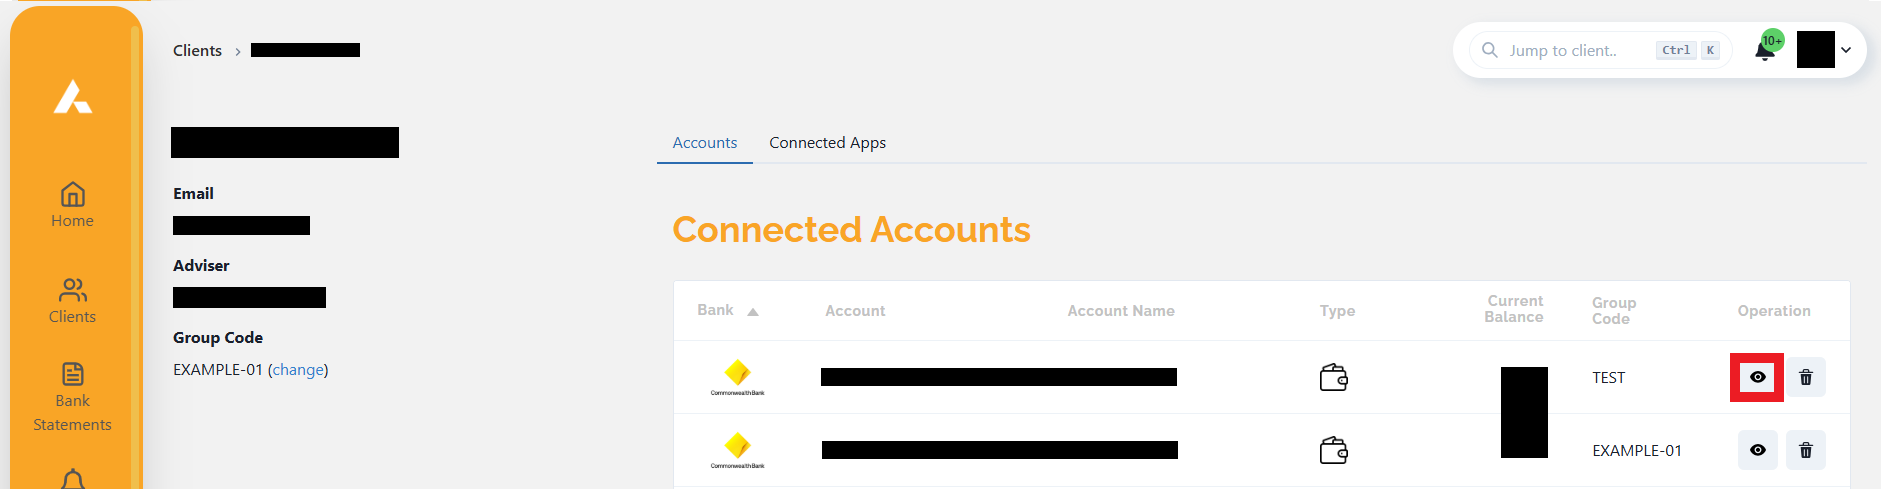Expand the user profile dropdown chevron
This screenshot has height=489, width=1881.
[1846, 50]
